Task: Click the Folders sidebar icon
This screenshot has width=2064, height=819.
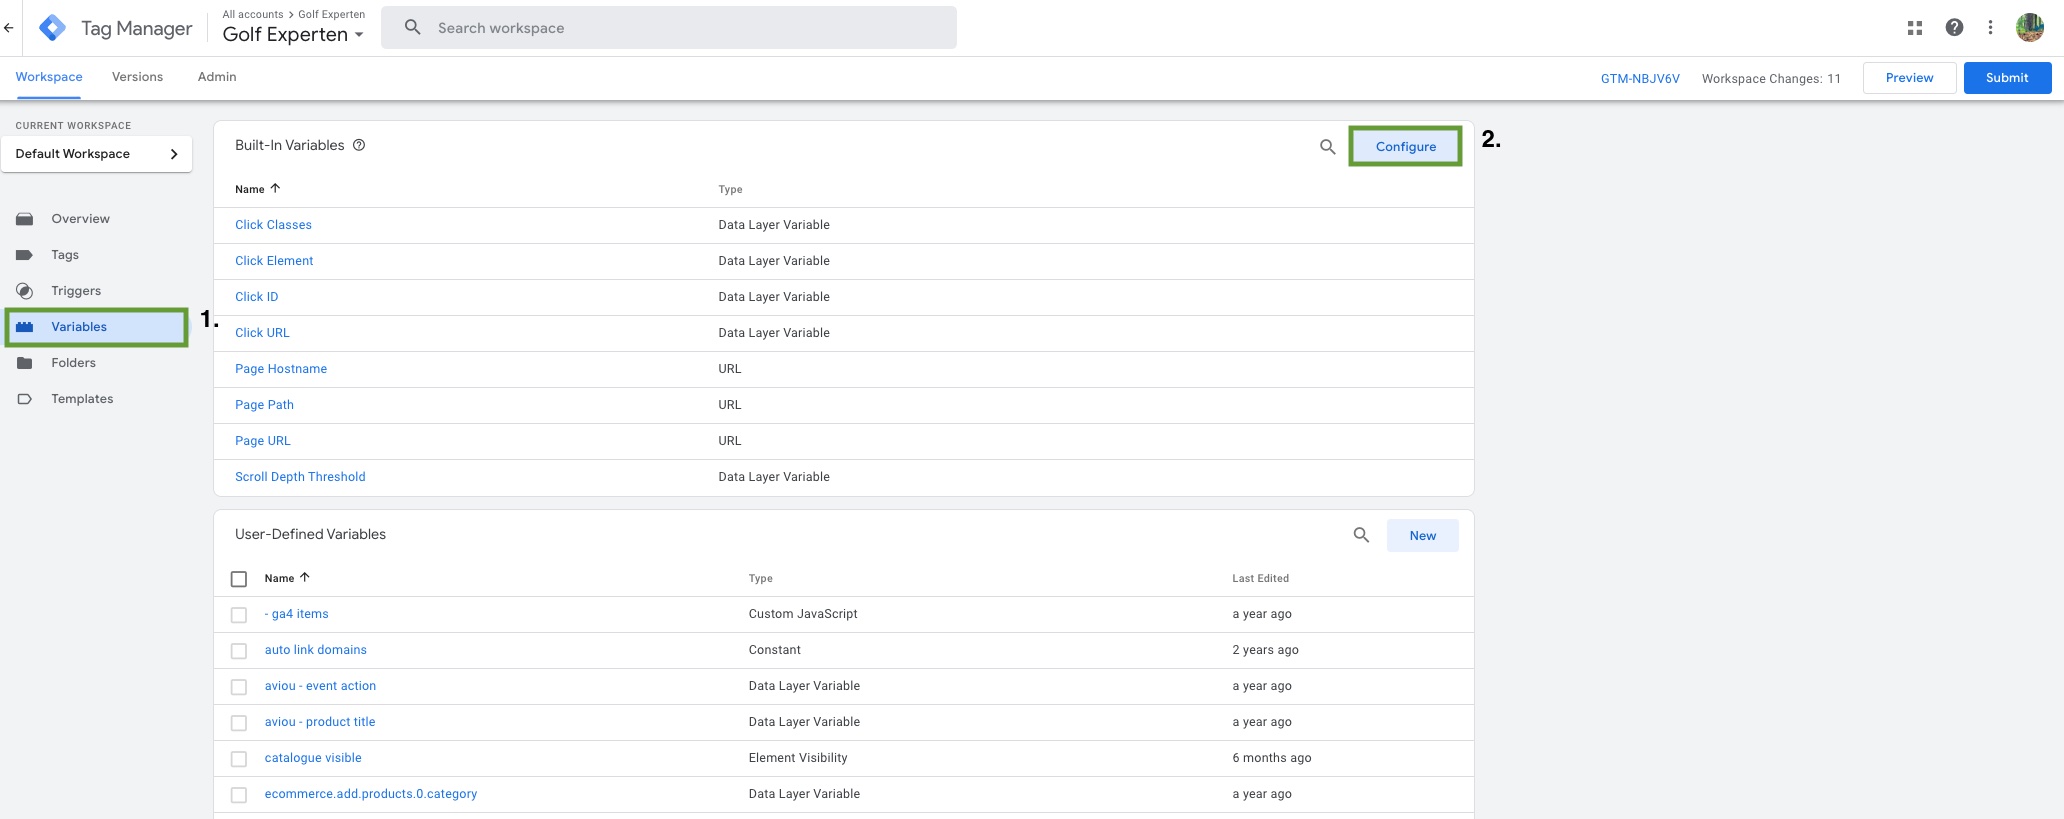Action: (25, 363)
